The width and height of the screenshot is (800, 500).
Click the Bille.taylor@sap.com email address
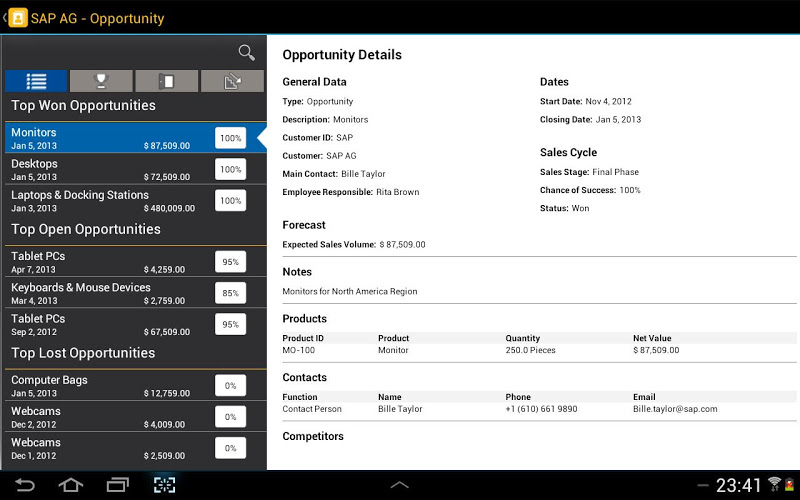[675, 409]
